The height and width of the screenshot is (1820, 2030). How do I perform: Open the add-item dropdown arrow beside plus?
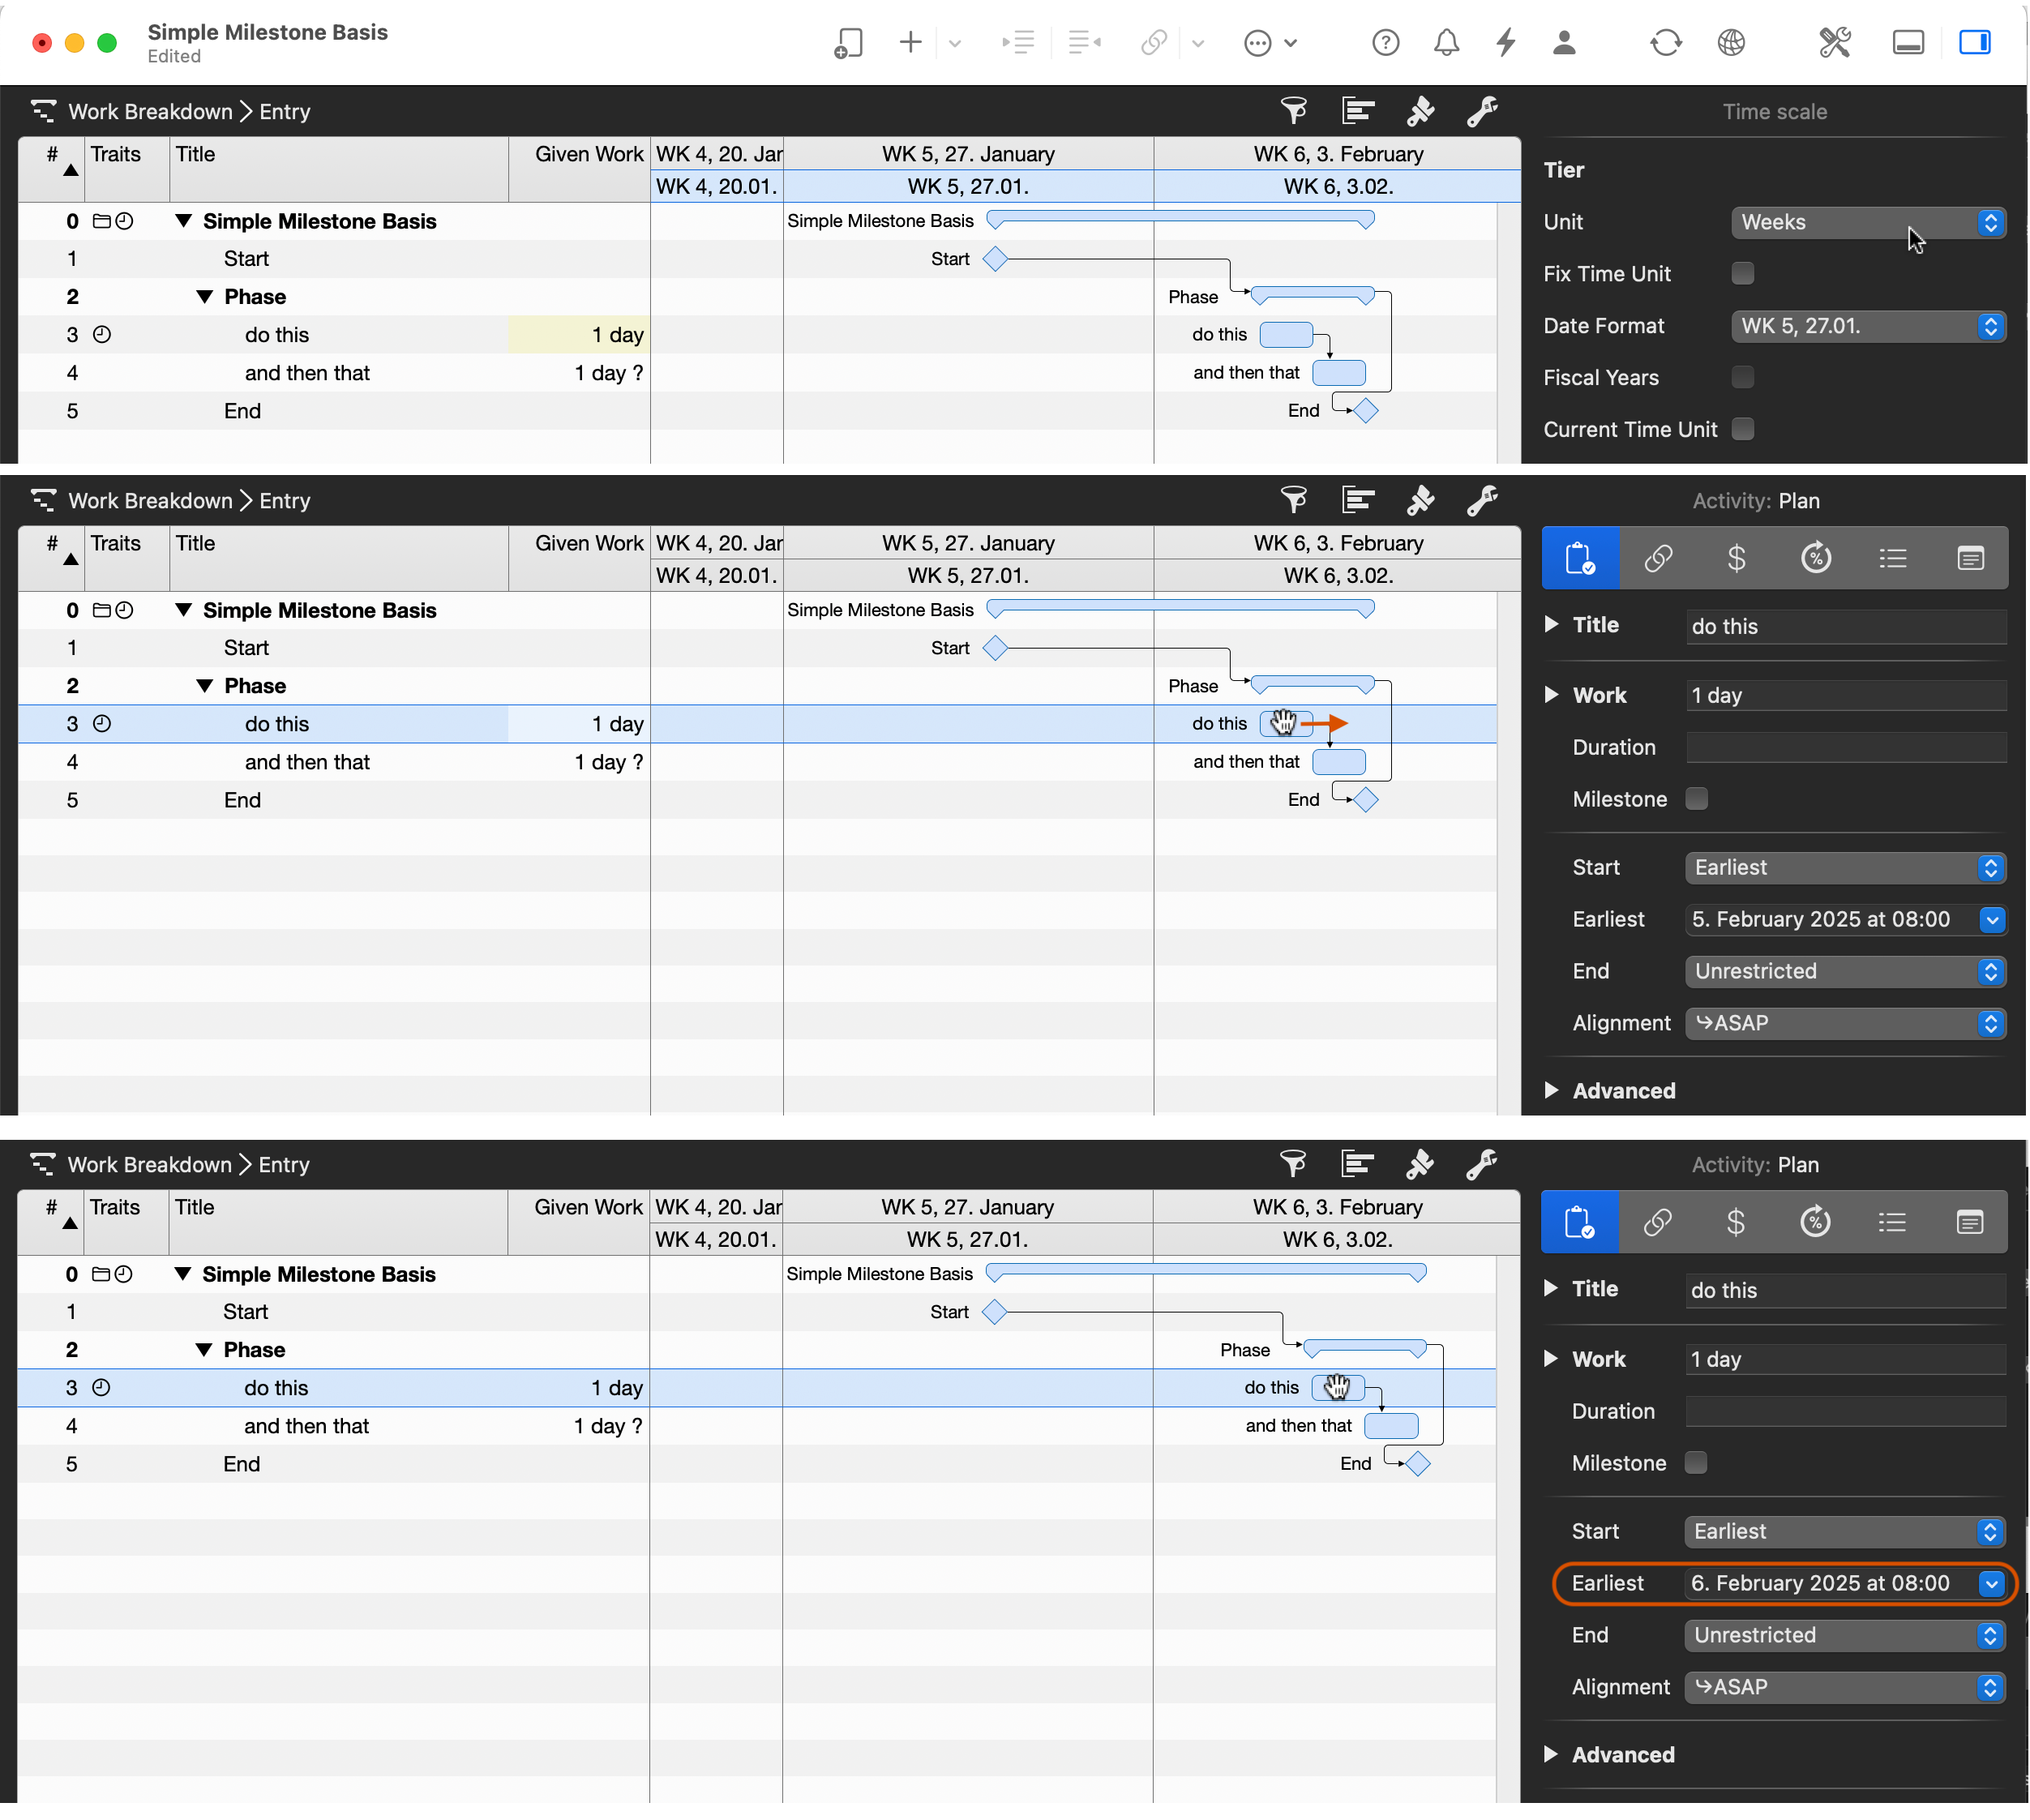[x=955, y=43]
